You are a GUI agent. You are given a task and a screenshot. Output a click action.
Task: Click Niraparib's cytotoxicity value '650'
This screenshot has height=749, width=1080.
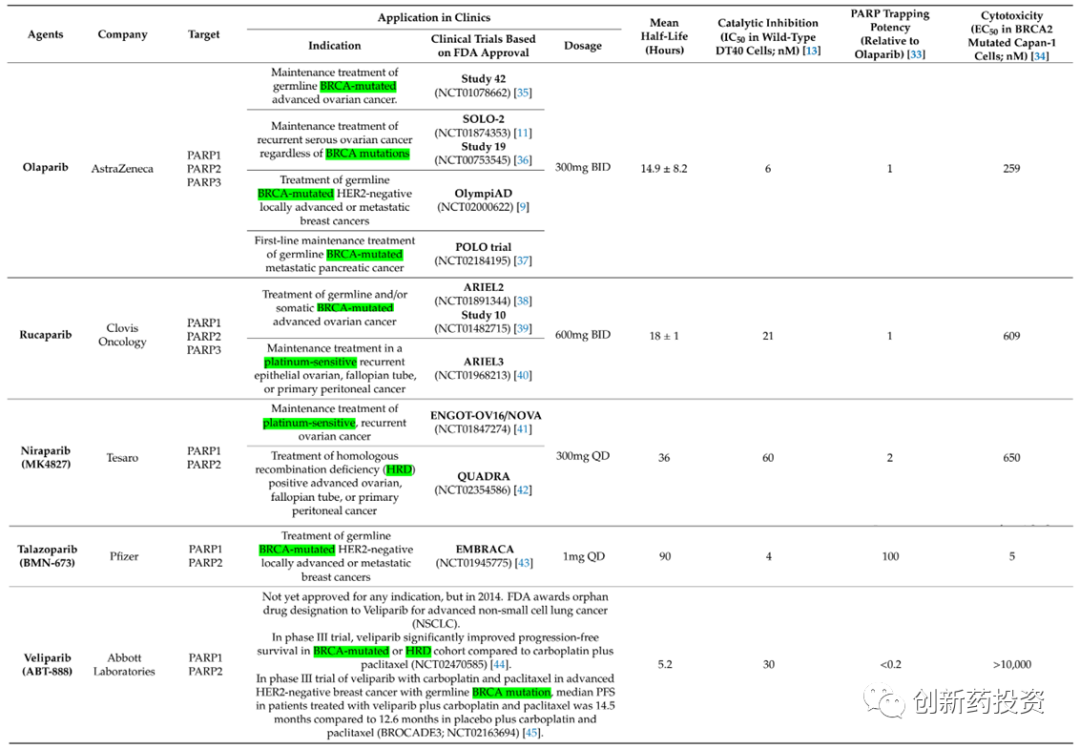1011,458
